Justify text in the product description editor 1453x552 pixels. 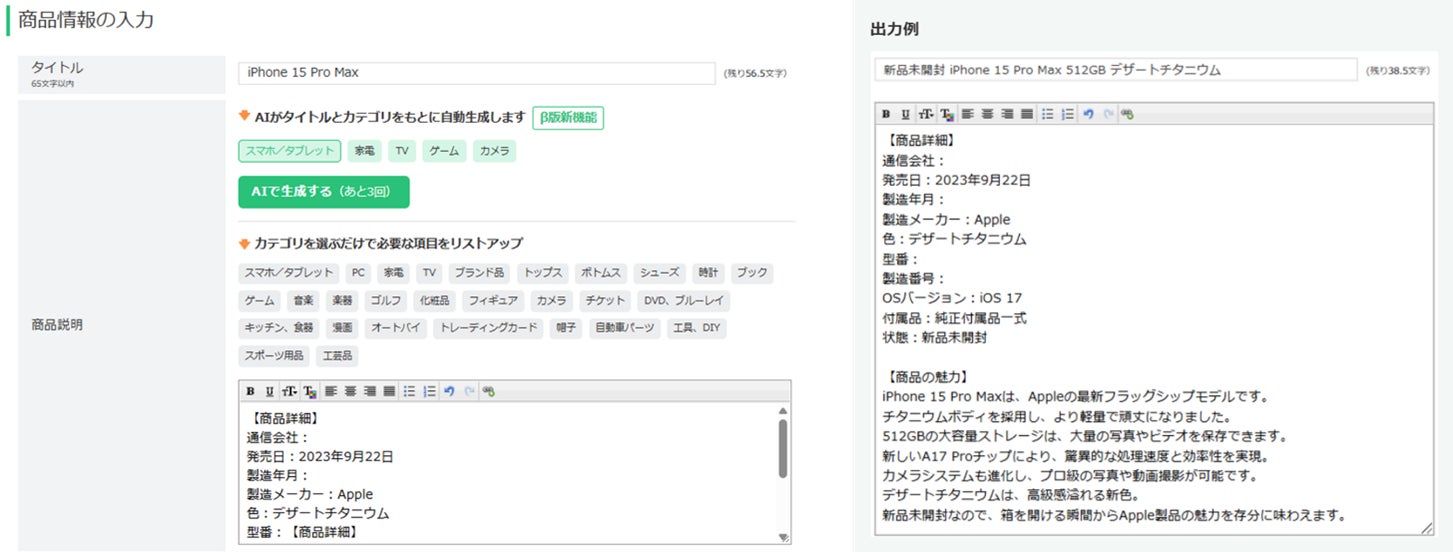(x=389, y=391)
